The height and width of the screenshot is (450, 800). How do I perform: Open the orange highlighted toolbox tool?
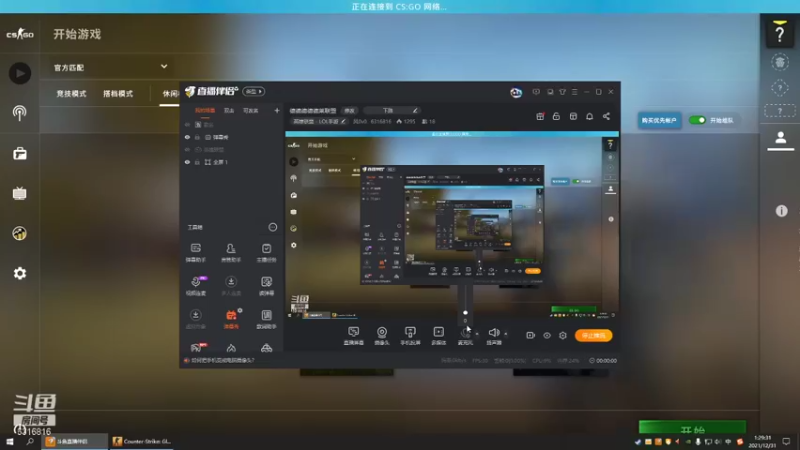pyautogui.click(x=231, y=319)
